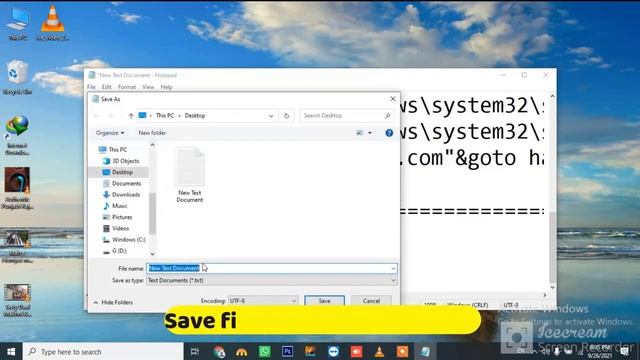Image resolution: width=640 pixels, height=360 pixels.
Task: Click the Save button
Action: pyautogui.click(x=324, y=301)
